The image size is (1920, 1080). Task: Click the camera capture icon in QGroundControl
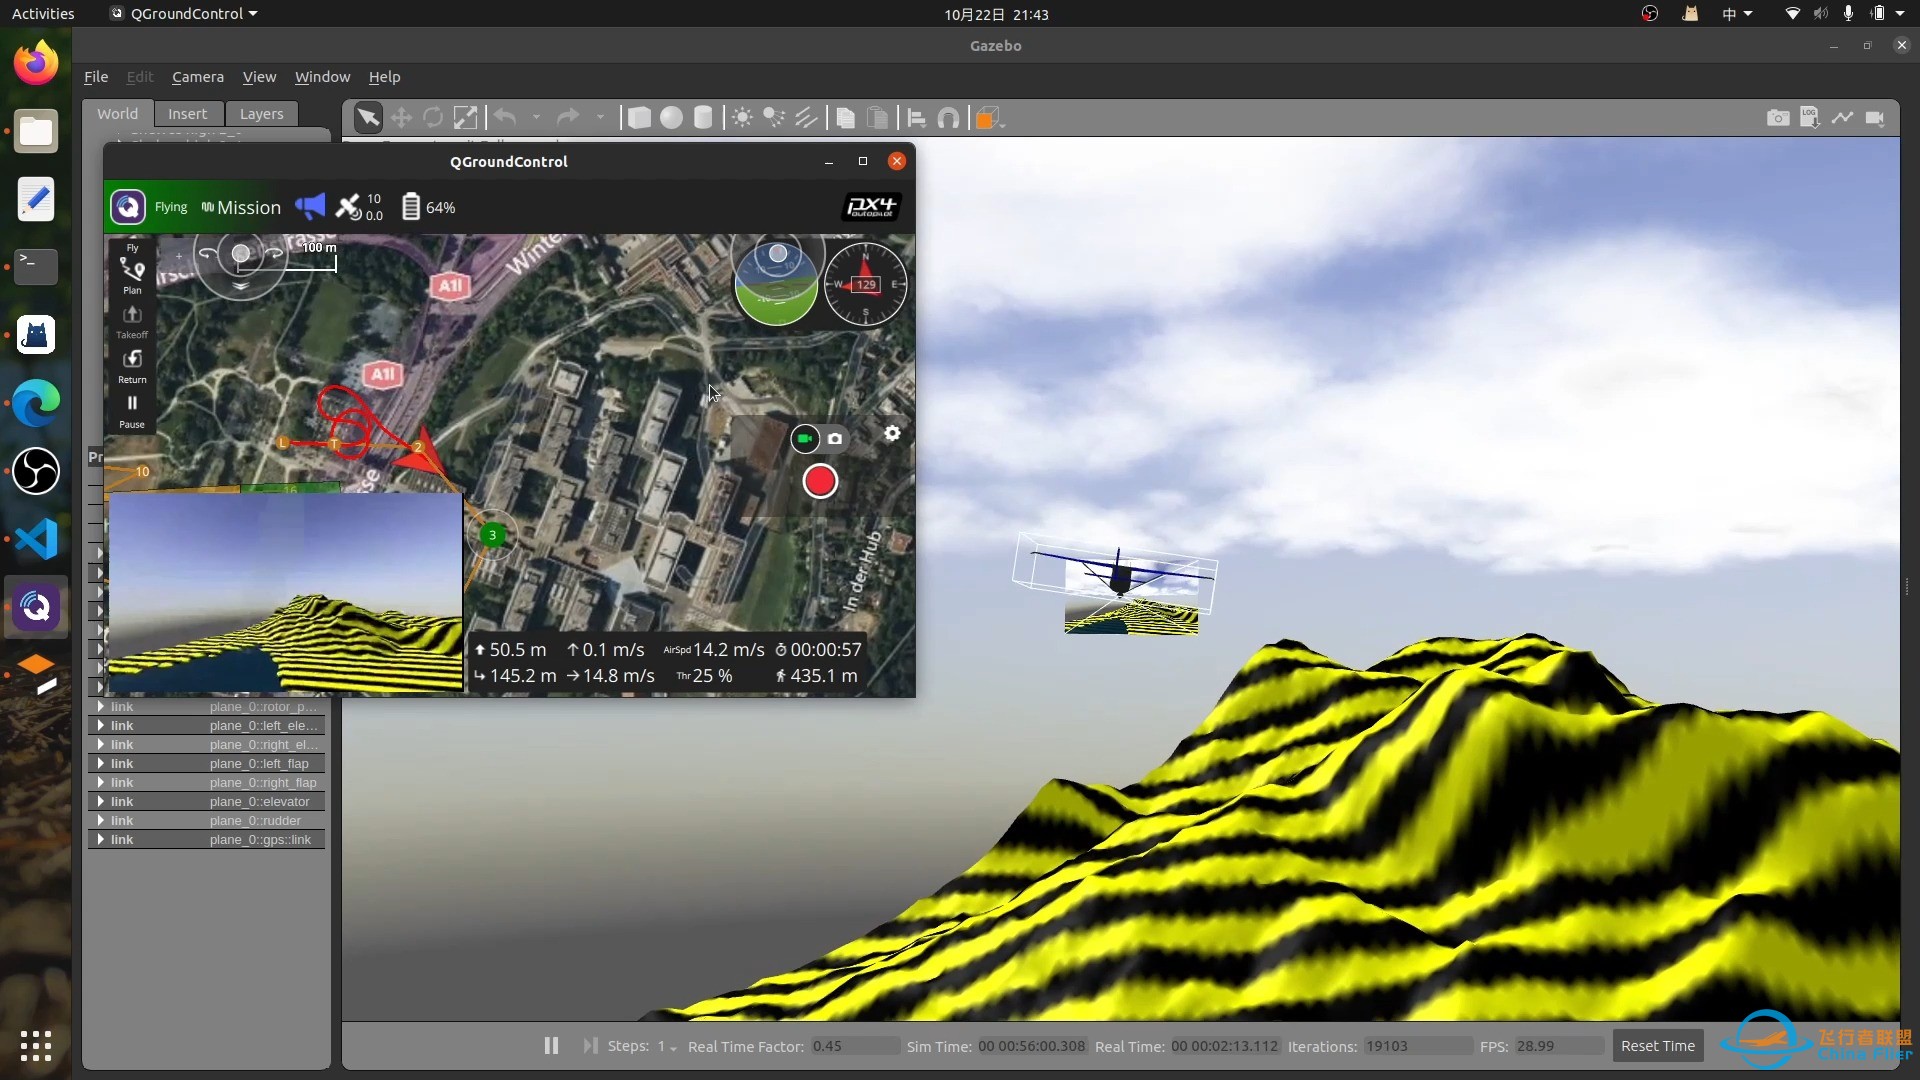(x=836, y=438)
